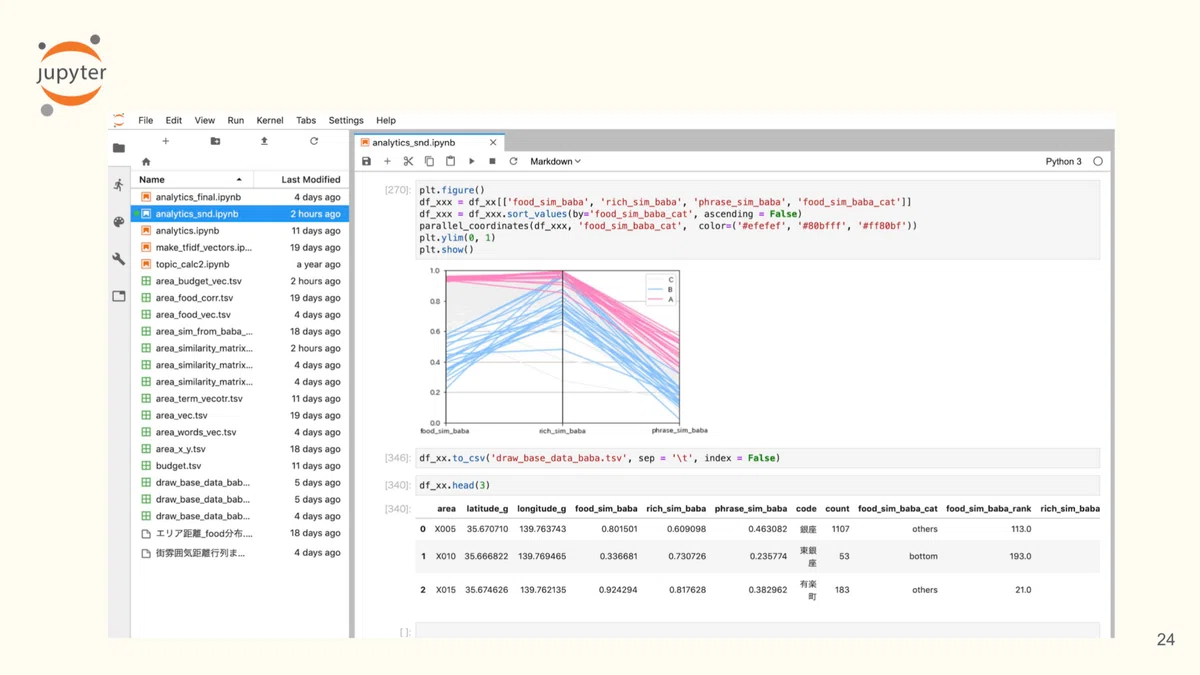Click the Python 3 kernel name
This screenshot has height=675, width=1200.
click(x=1063, y=161)
